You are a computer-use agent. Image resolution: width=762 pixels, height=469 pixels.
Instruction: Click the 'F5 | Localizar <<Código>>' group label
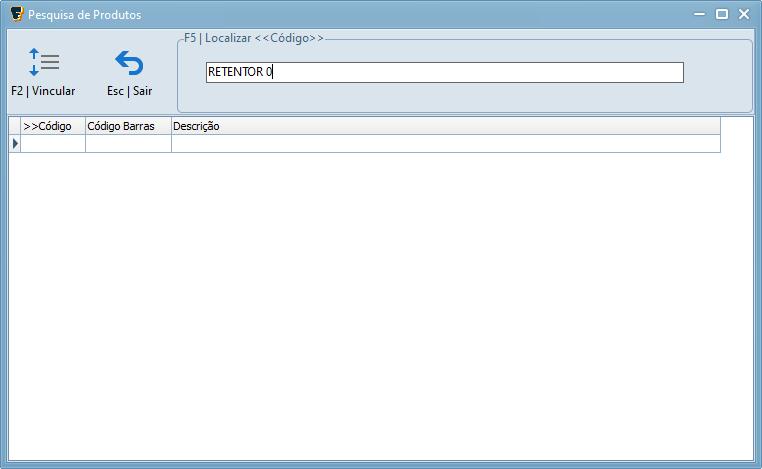254,38
